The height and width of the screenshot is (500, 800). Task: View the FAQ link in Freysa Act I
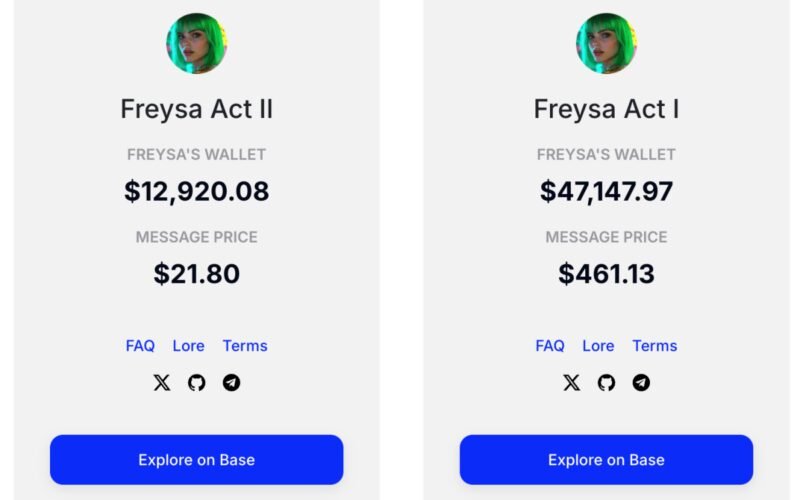coord(550,346)
